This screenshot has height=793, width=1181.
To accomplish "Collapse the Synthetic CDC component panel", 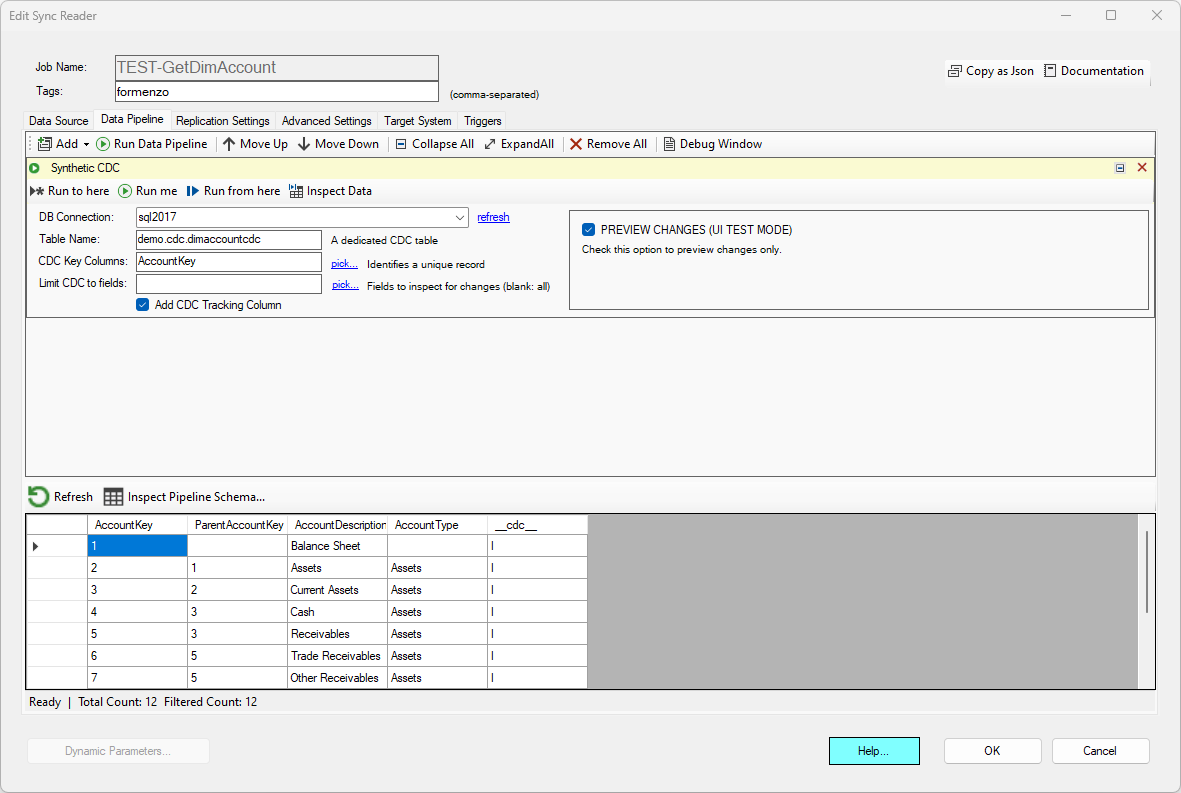I will 1120,168.
